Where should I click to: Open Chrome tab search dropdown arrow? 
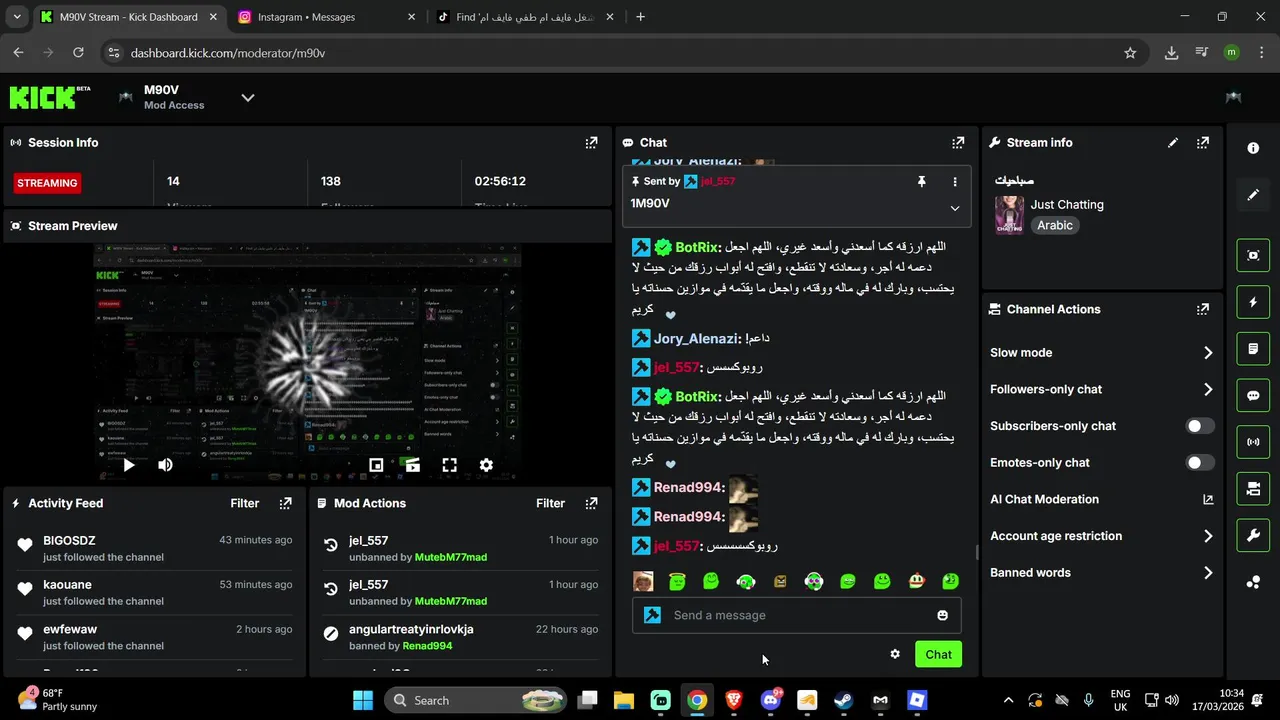coord(17,17)
